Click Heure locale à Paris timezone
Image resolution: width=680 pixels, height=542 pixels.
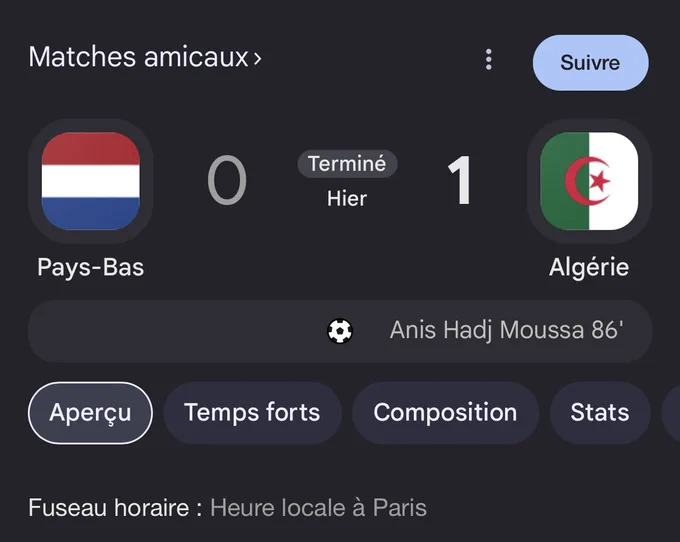(318, 508)
